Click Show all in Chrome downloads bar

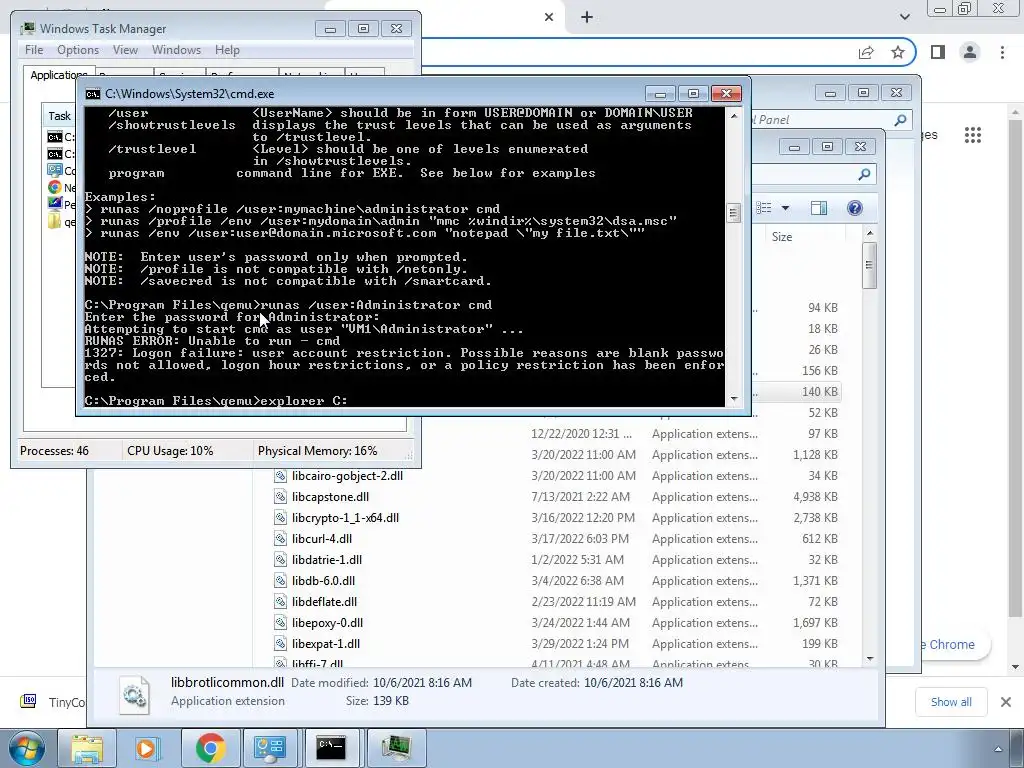951,702
